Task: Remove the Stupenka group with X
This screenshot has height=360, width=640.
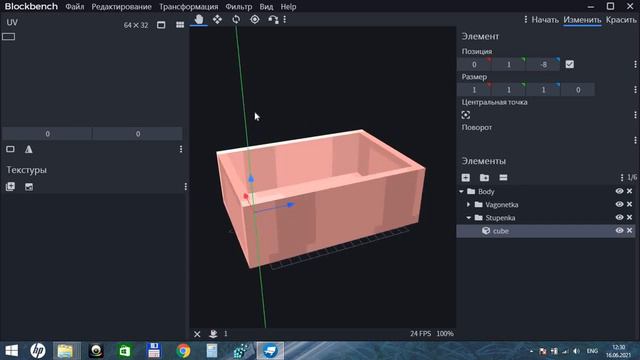Action: pos(629,217)
